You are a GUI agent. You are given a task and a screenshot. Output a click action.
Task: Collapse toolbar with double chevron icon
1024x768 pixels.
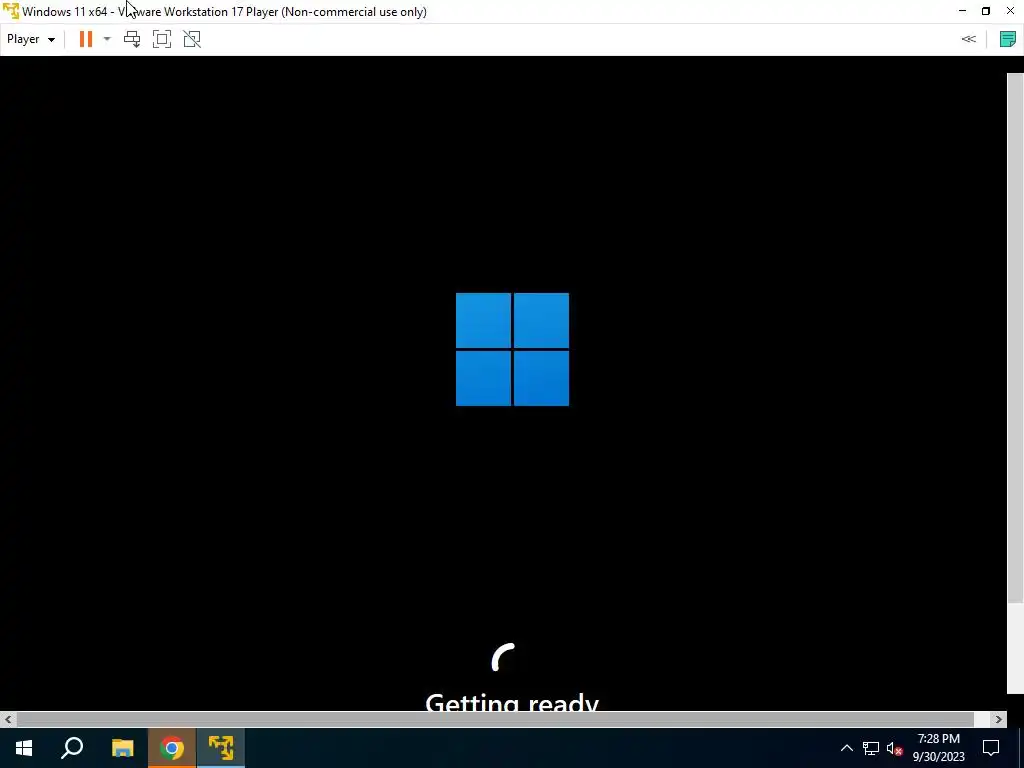click(968, 39)
